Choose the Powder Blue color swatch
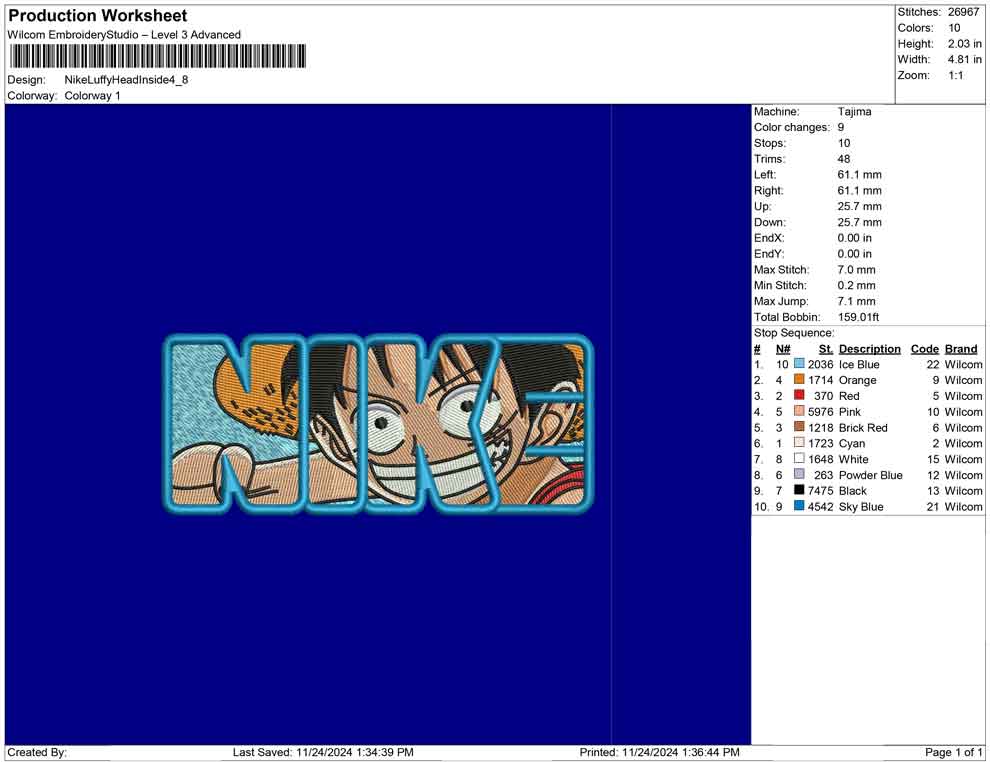This screenshot has height=762, width=990. point(799,474)
